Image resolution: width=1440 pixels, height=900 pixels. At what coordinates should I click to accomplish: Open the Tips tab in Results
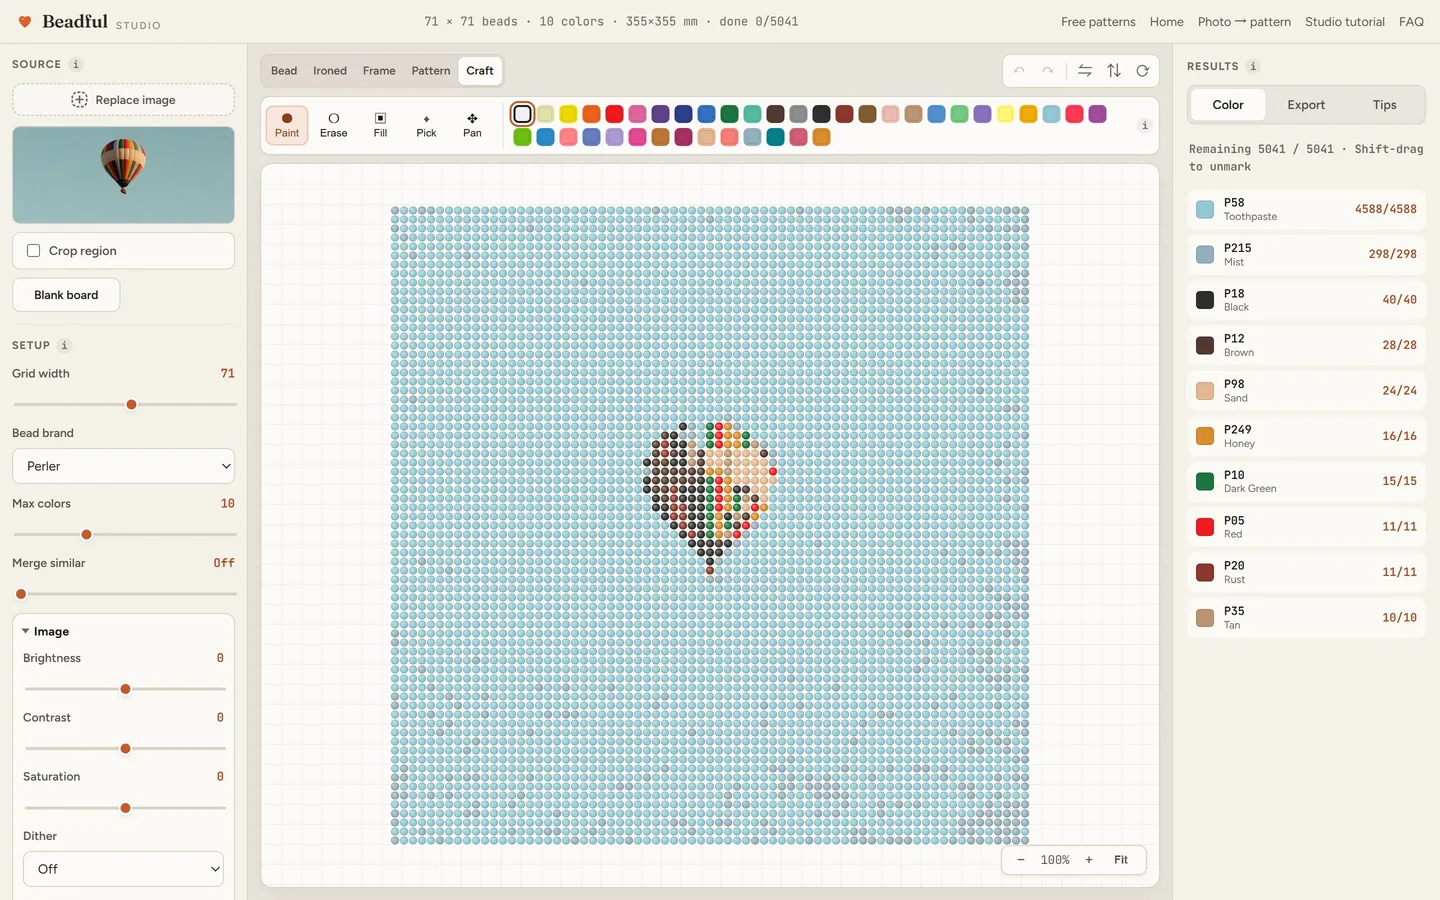point(1385,105)
